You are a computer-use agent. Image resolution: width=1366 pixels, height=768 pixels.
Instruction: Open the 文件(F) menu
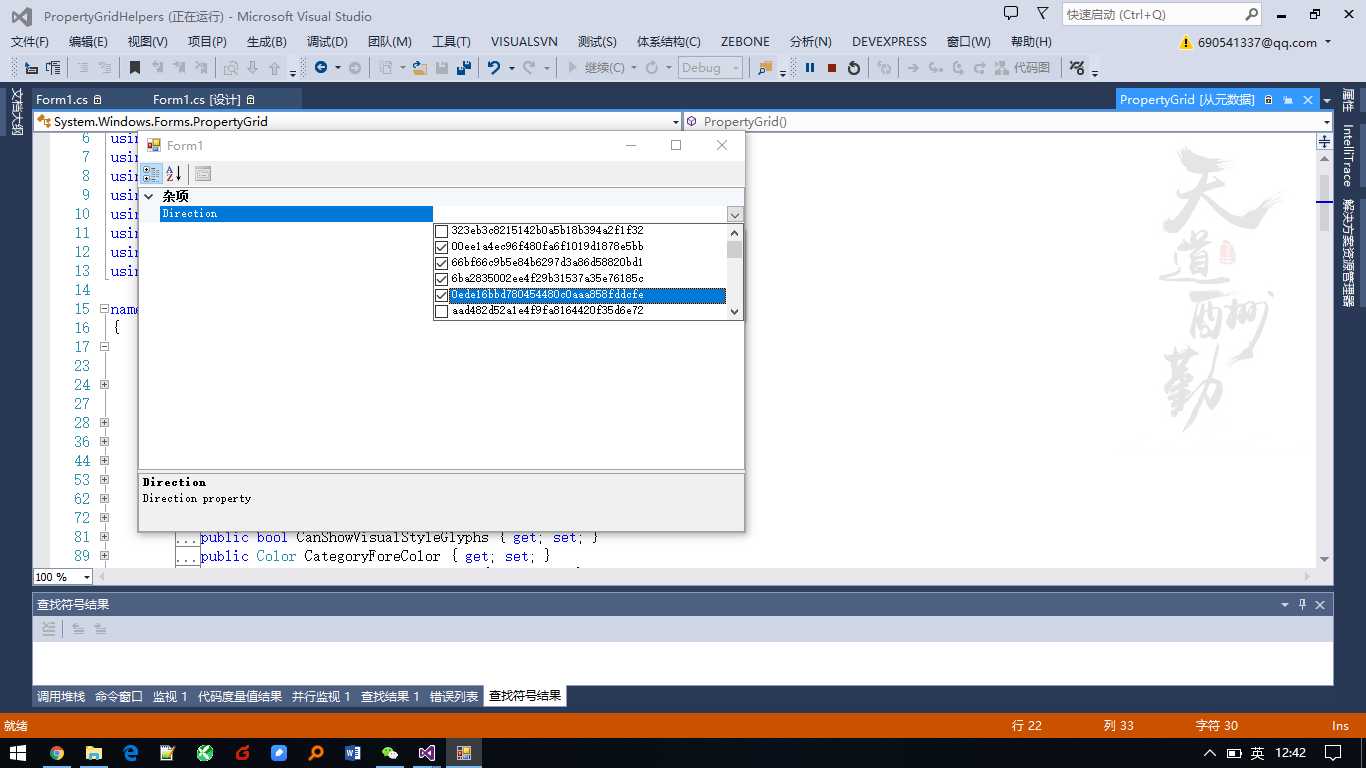30,42
